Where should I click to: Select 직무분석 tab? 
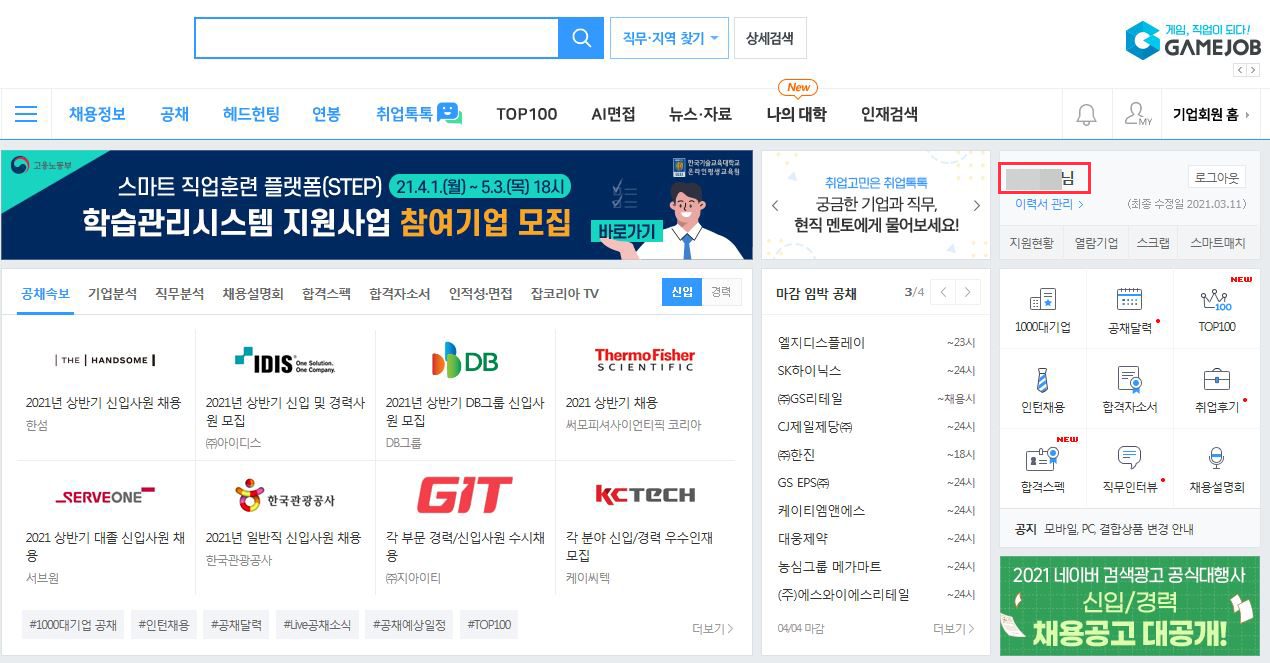(x=179, y=293)
